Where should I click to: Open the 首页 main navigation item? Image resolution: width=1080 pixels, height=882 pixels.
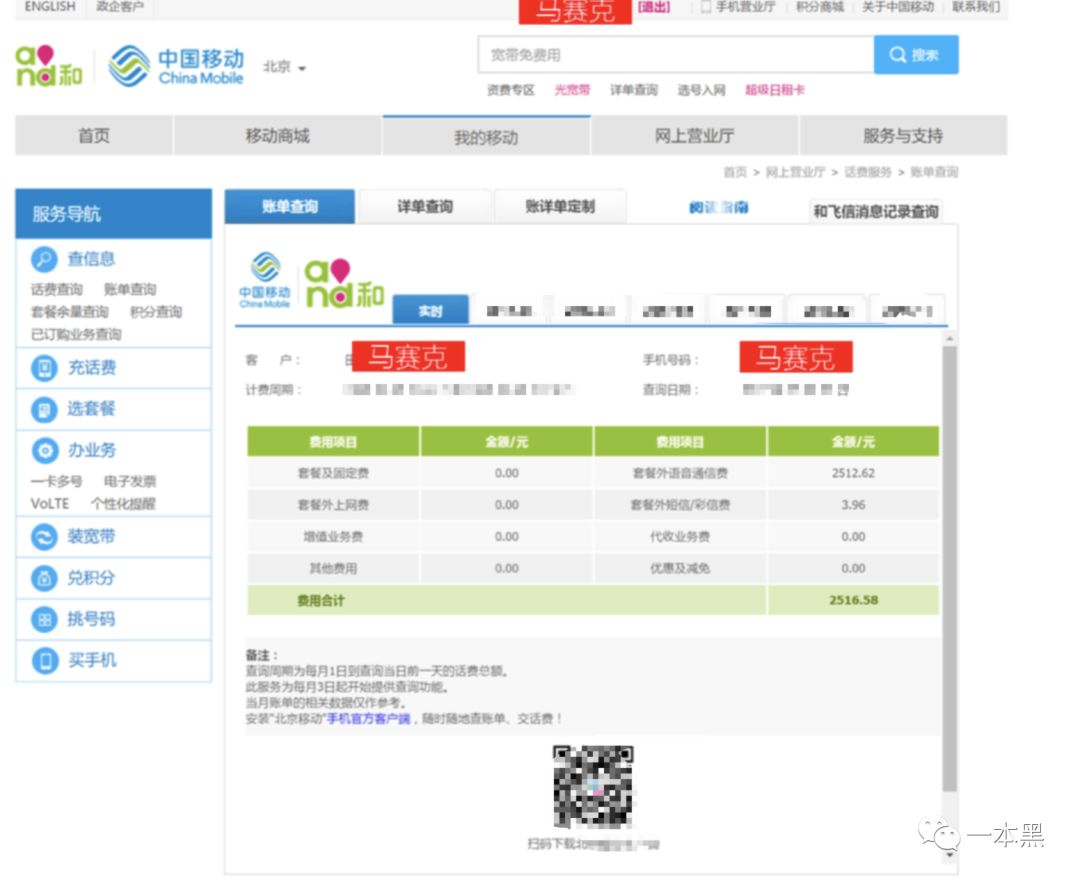pos(94,136)
